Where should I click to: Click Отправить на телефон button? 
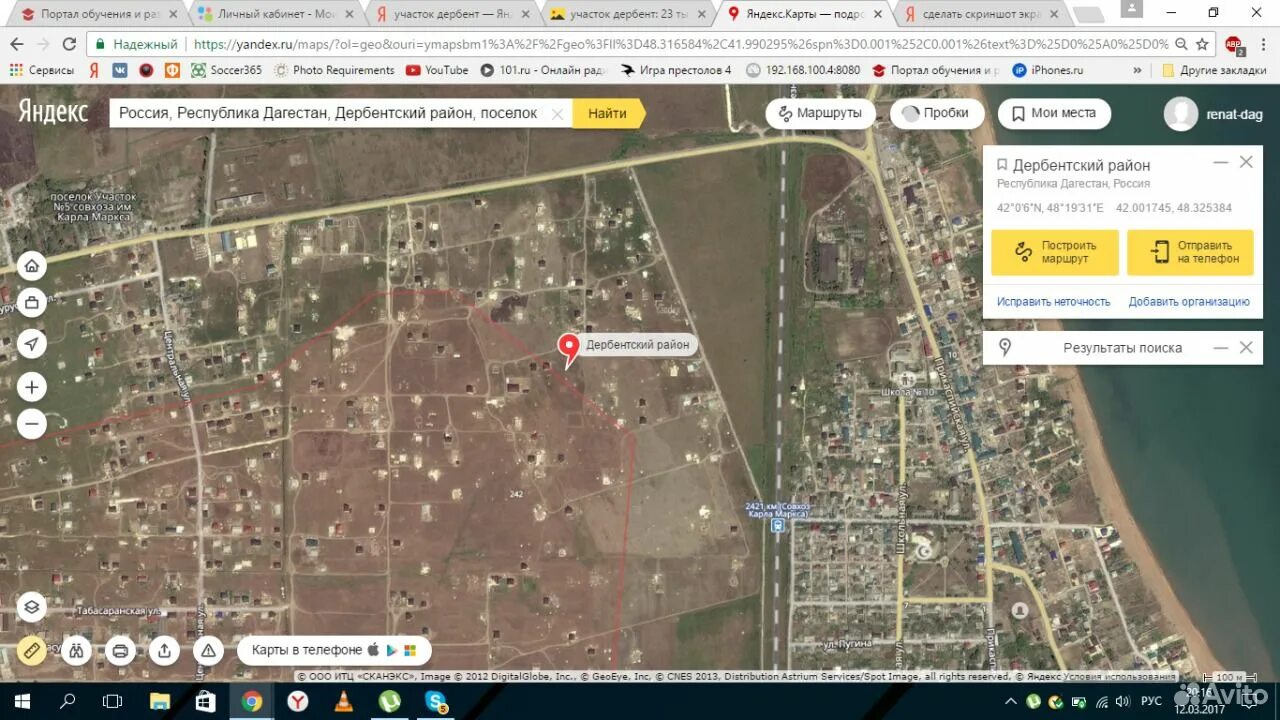tap(1190, 252)
